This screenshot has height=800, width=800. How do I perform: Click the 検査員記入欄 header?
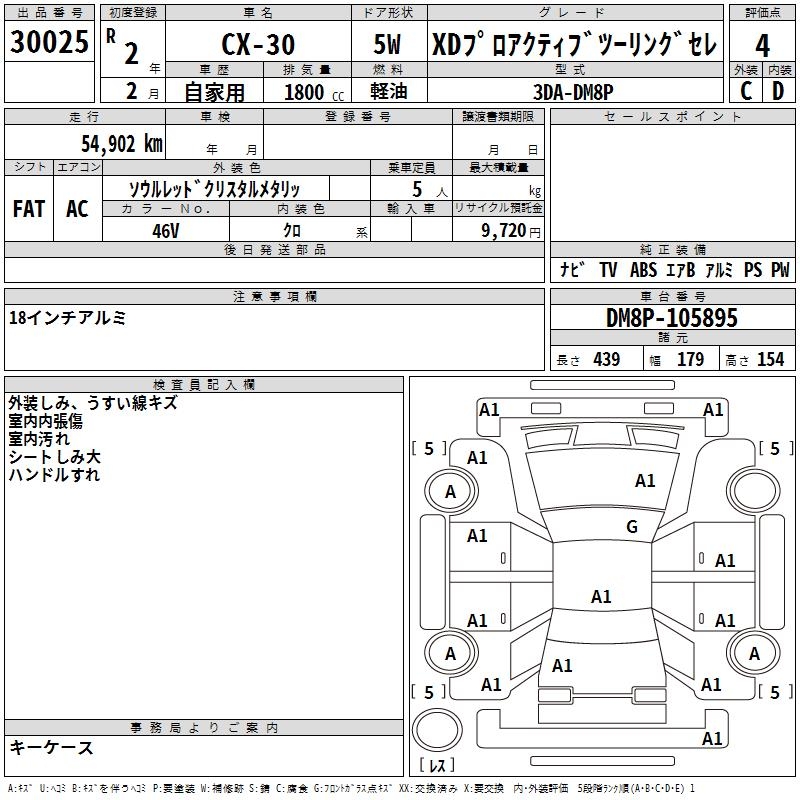204,385
